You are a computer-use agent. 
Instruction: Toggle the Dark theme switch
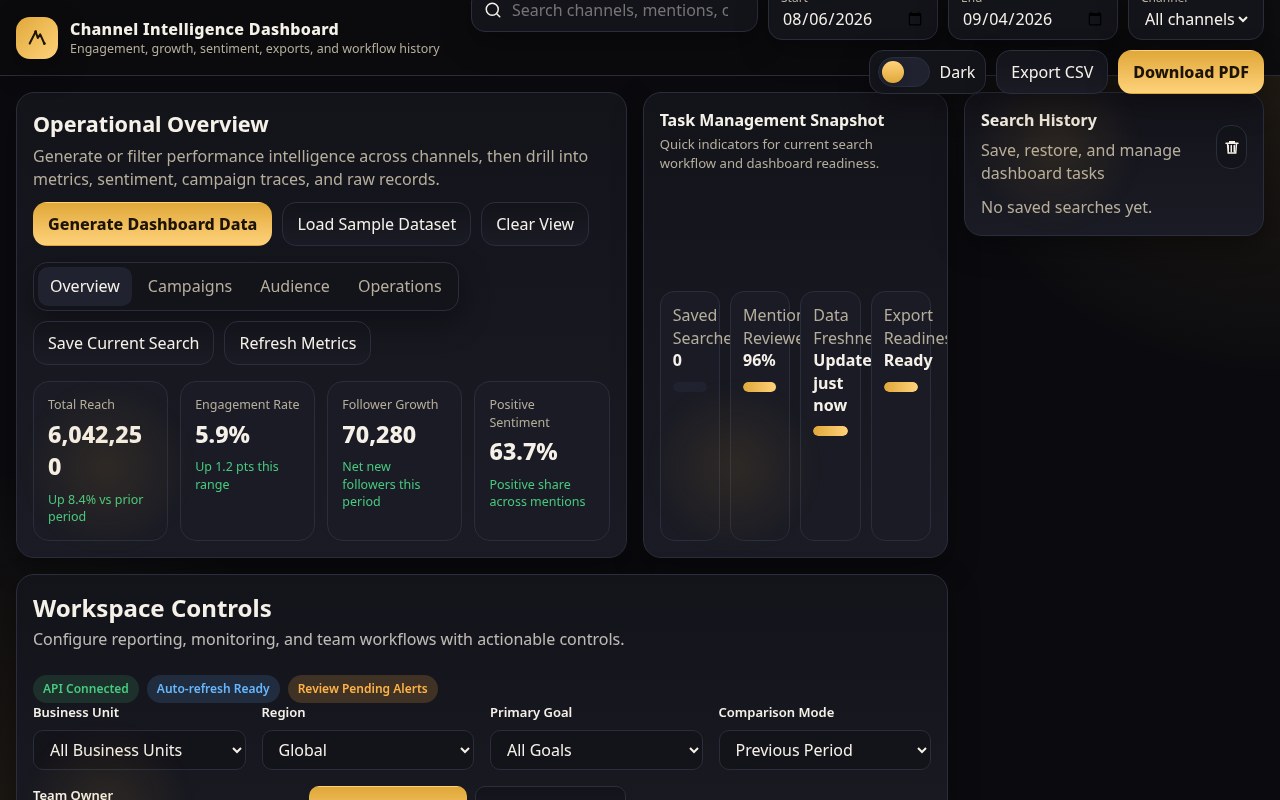[903, 72]
